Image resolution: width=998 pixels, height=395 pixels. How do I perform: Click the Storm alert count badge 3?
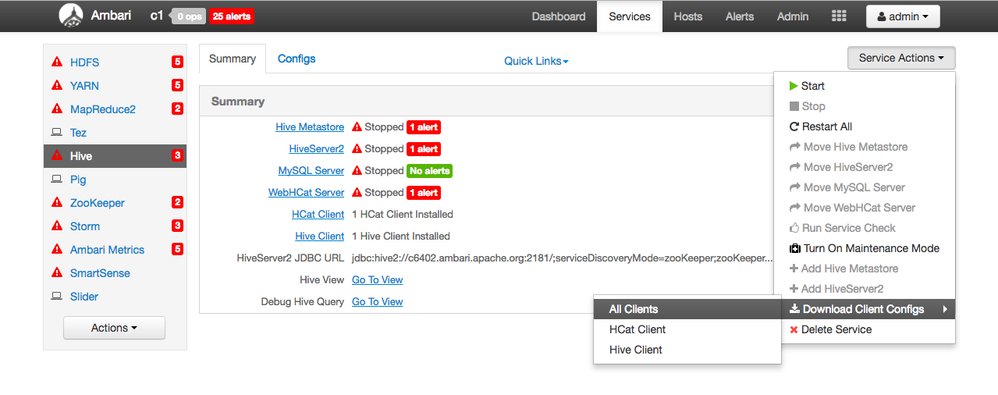[177, 226]
